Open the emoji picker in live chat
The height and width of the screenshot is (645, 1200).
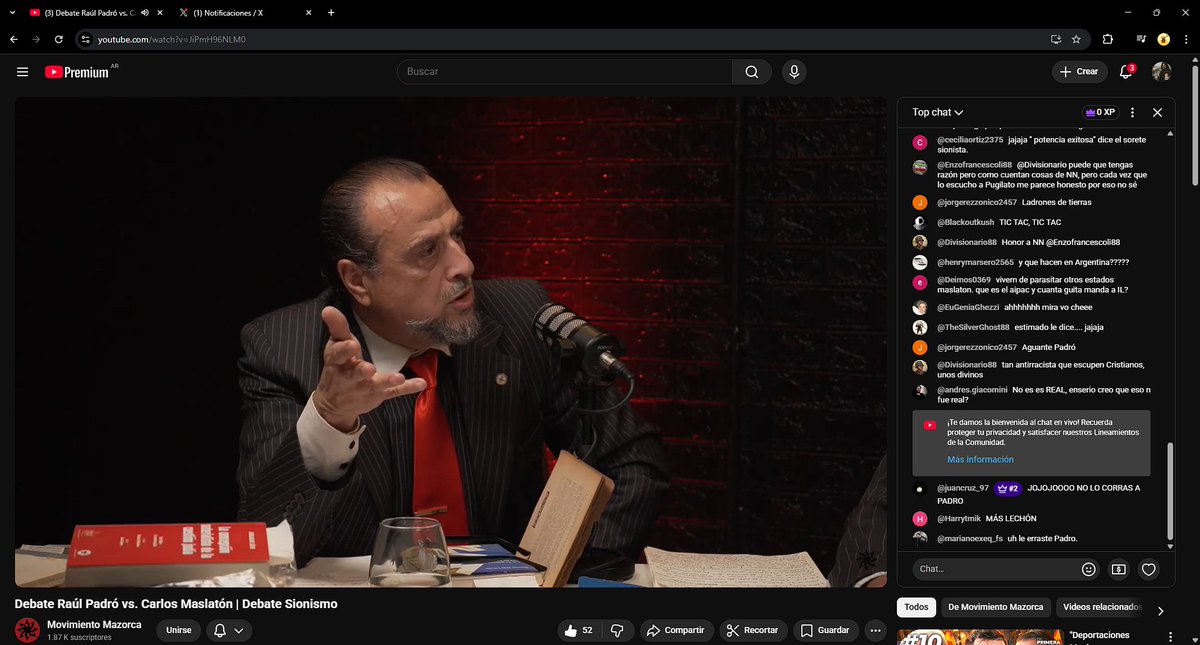click(1088, 568)
